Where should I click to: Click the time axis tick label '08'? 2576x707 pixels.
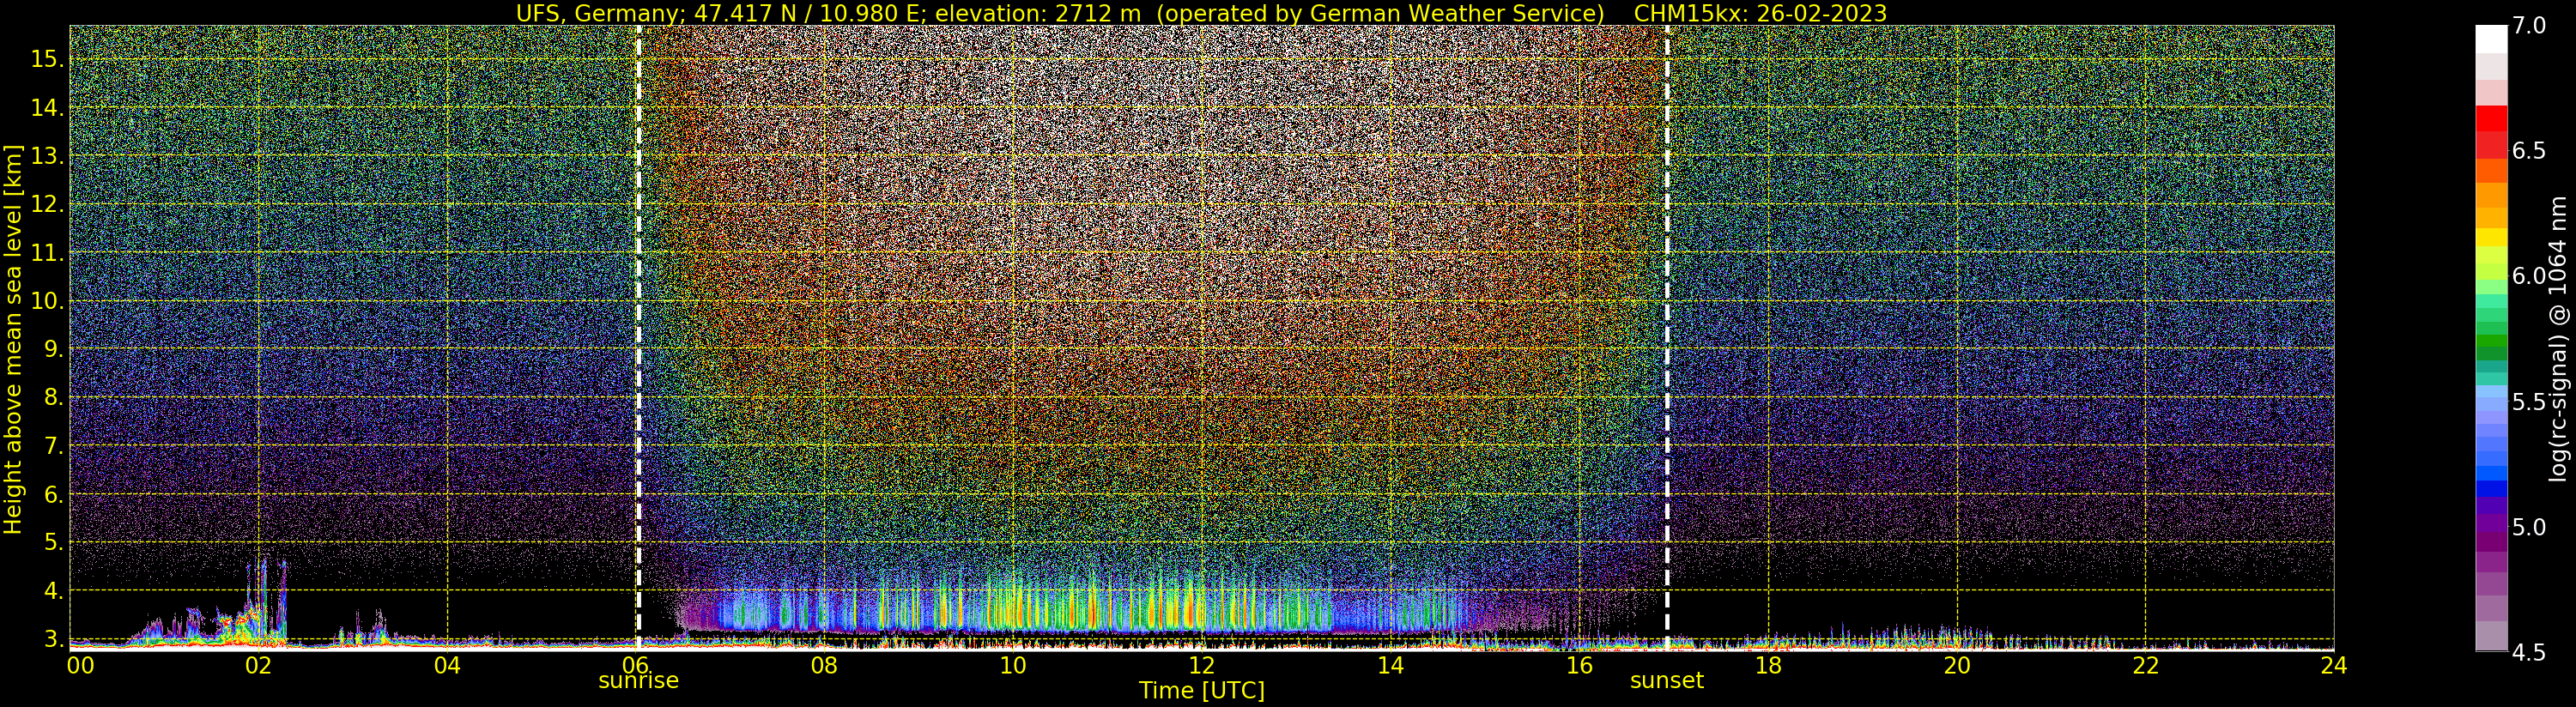tap(824, 665)
